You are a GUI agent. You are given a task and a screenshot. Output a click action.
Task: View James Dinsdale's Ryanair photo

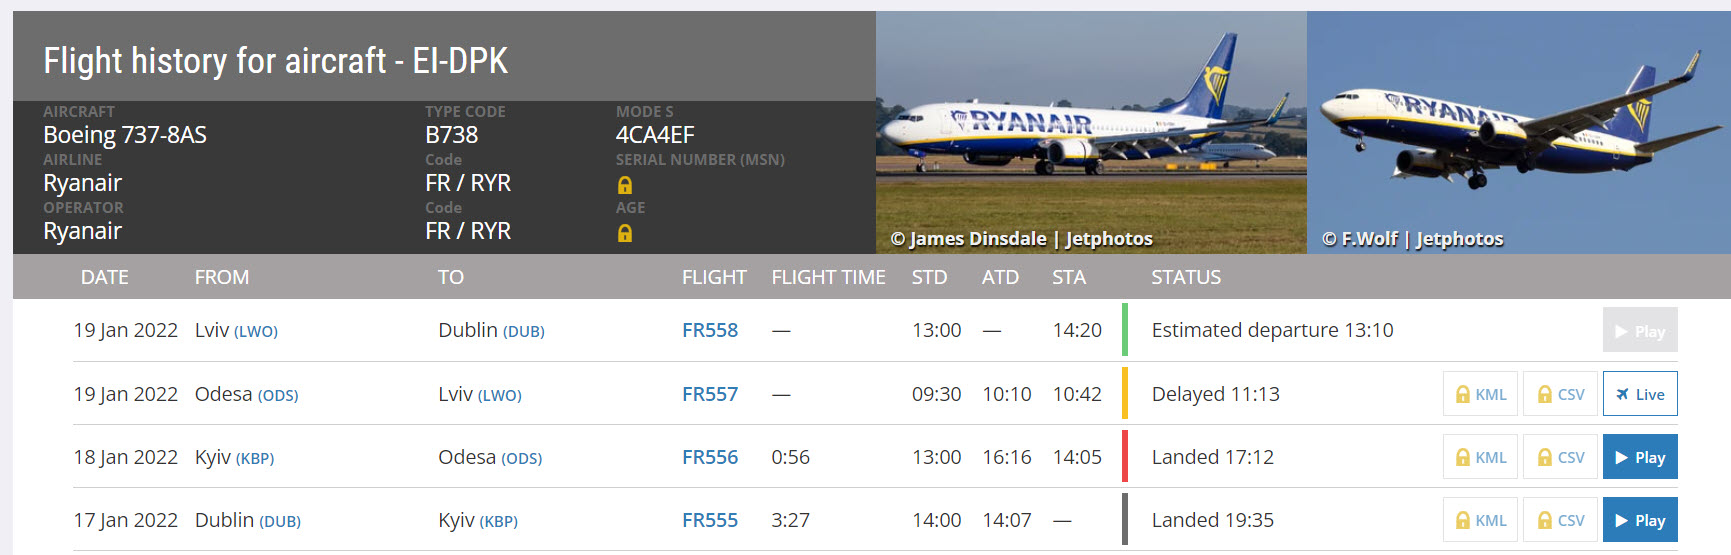click(1090, 132)
